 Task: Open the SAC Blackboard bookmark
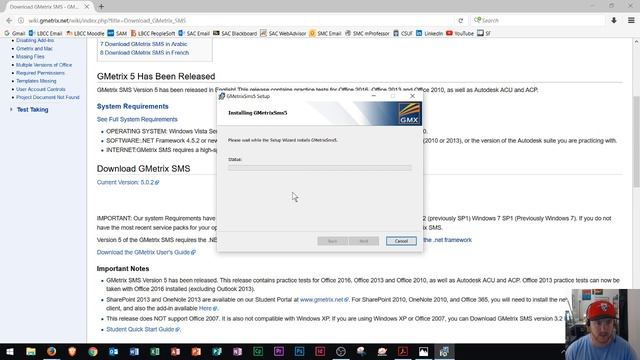click(235, 33)
